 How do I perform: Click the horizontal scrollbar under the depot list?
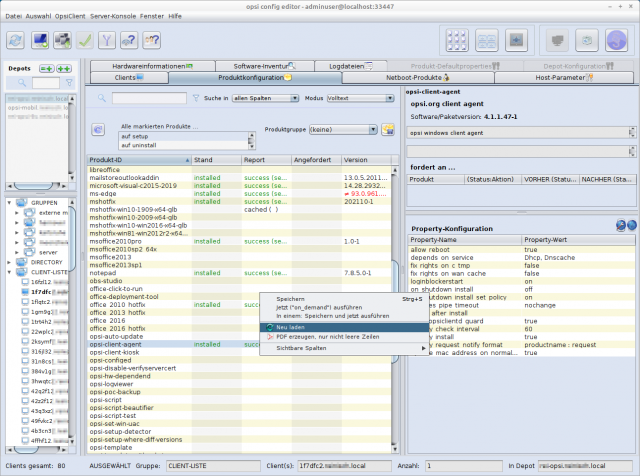tap(36, 186)
